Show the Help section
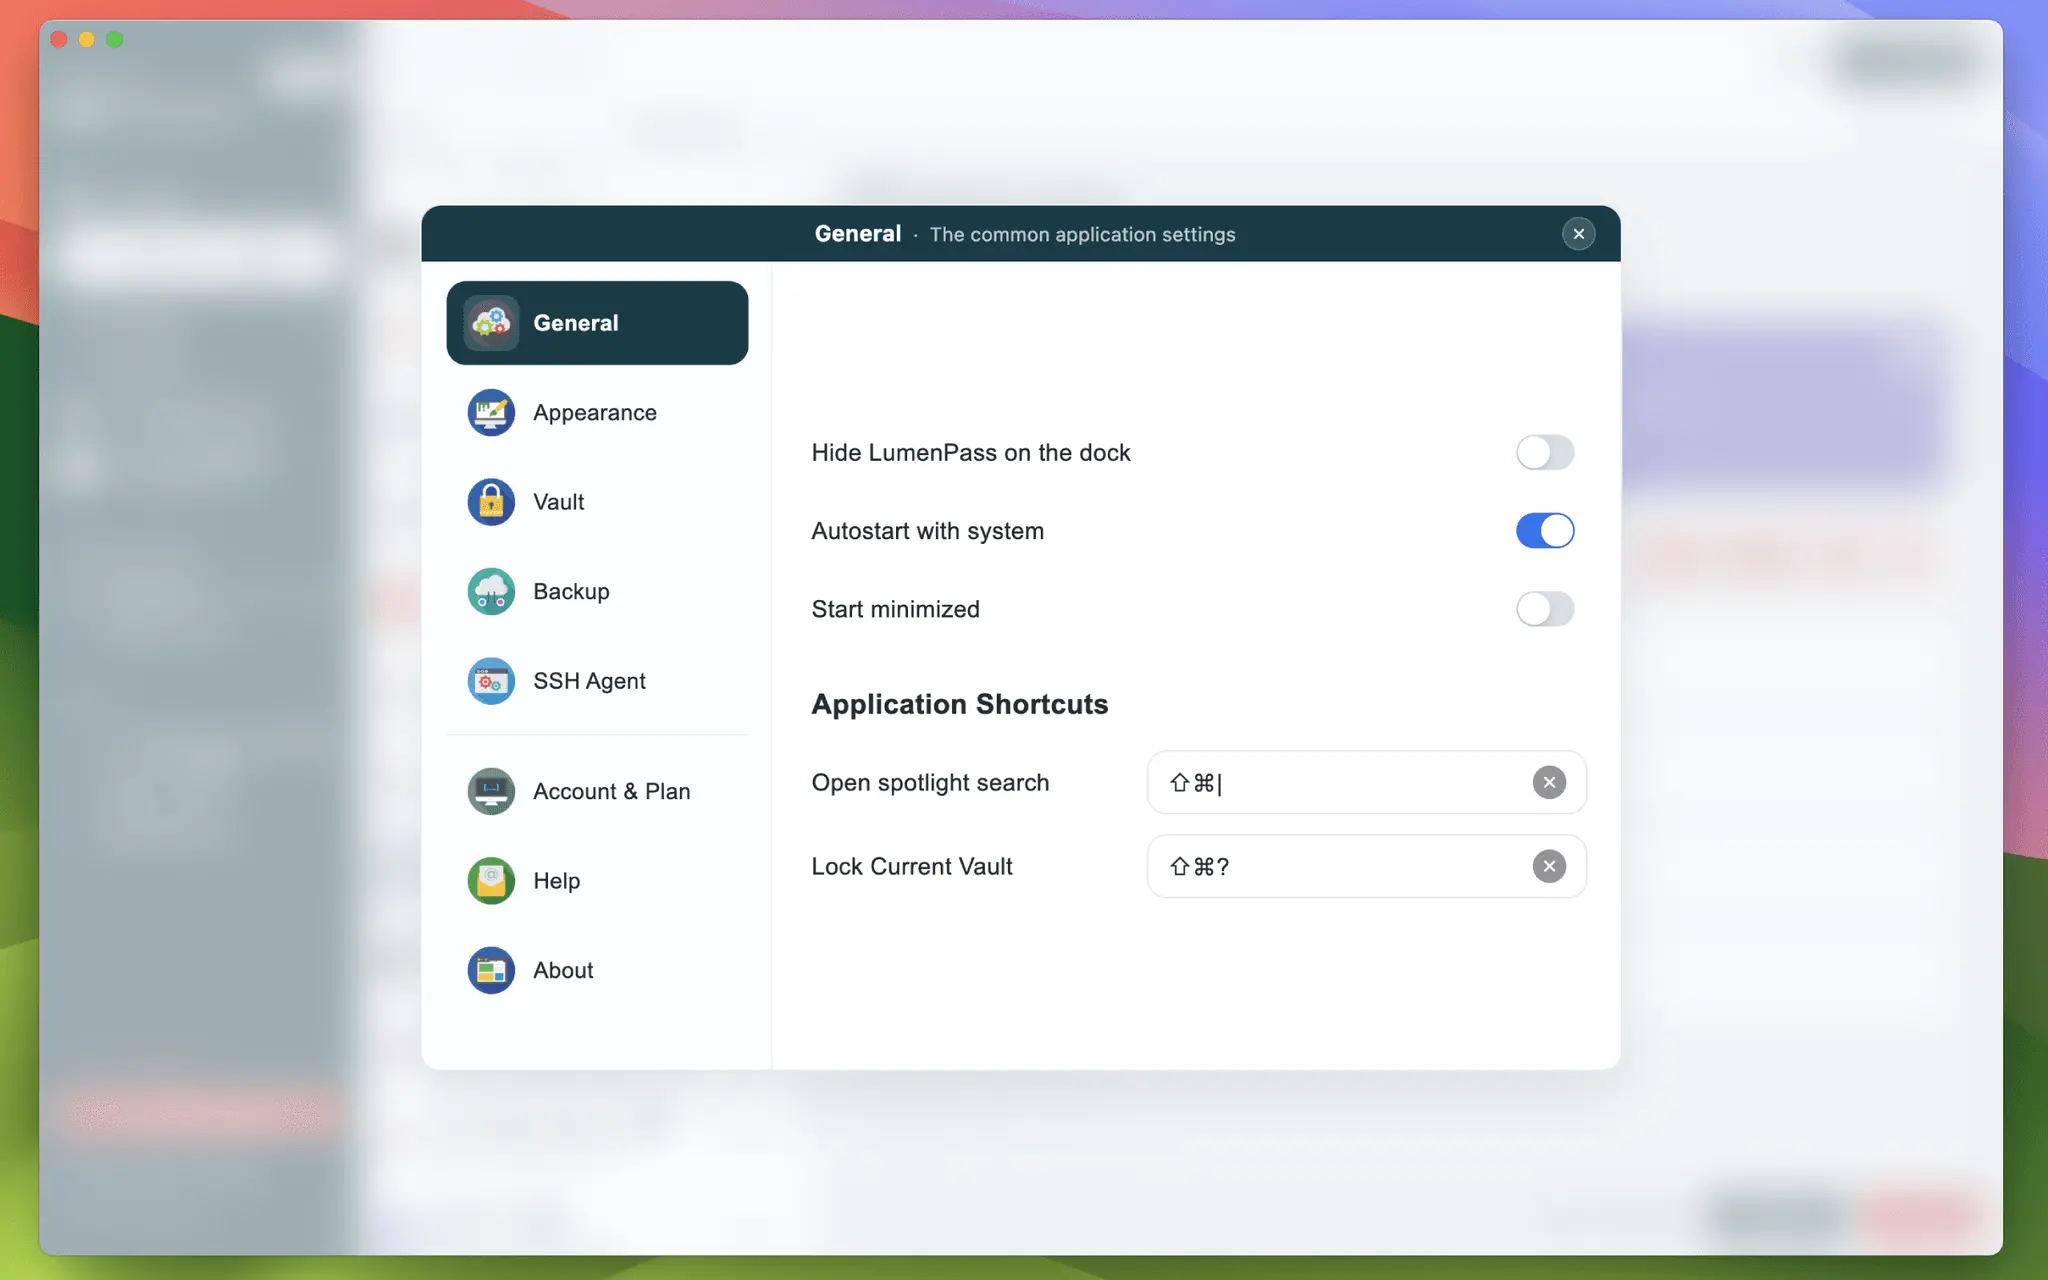 coord(597,881)
